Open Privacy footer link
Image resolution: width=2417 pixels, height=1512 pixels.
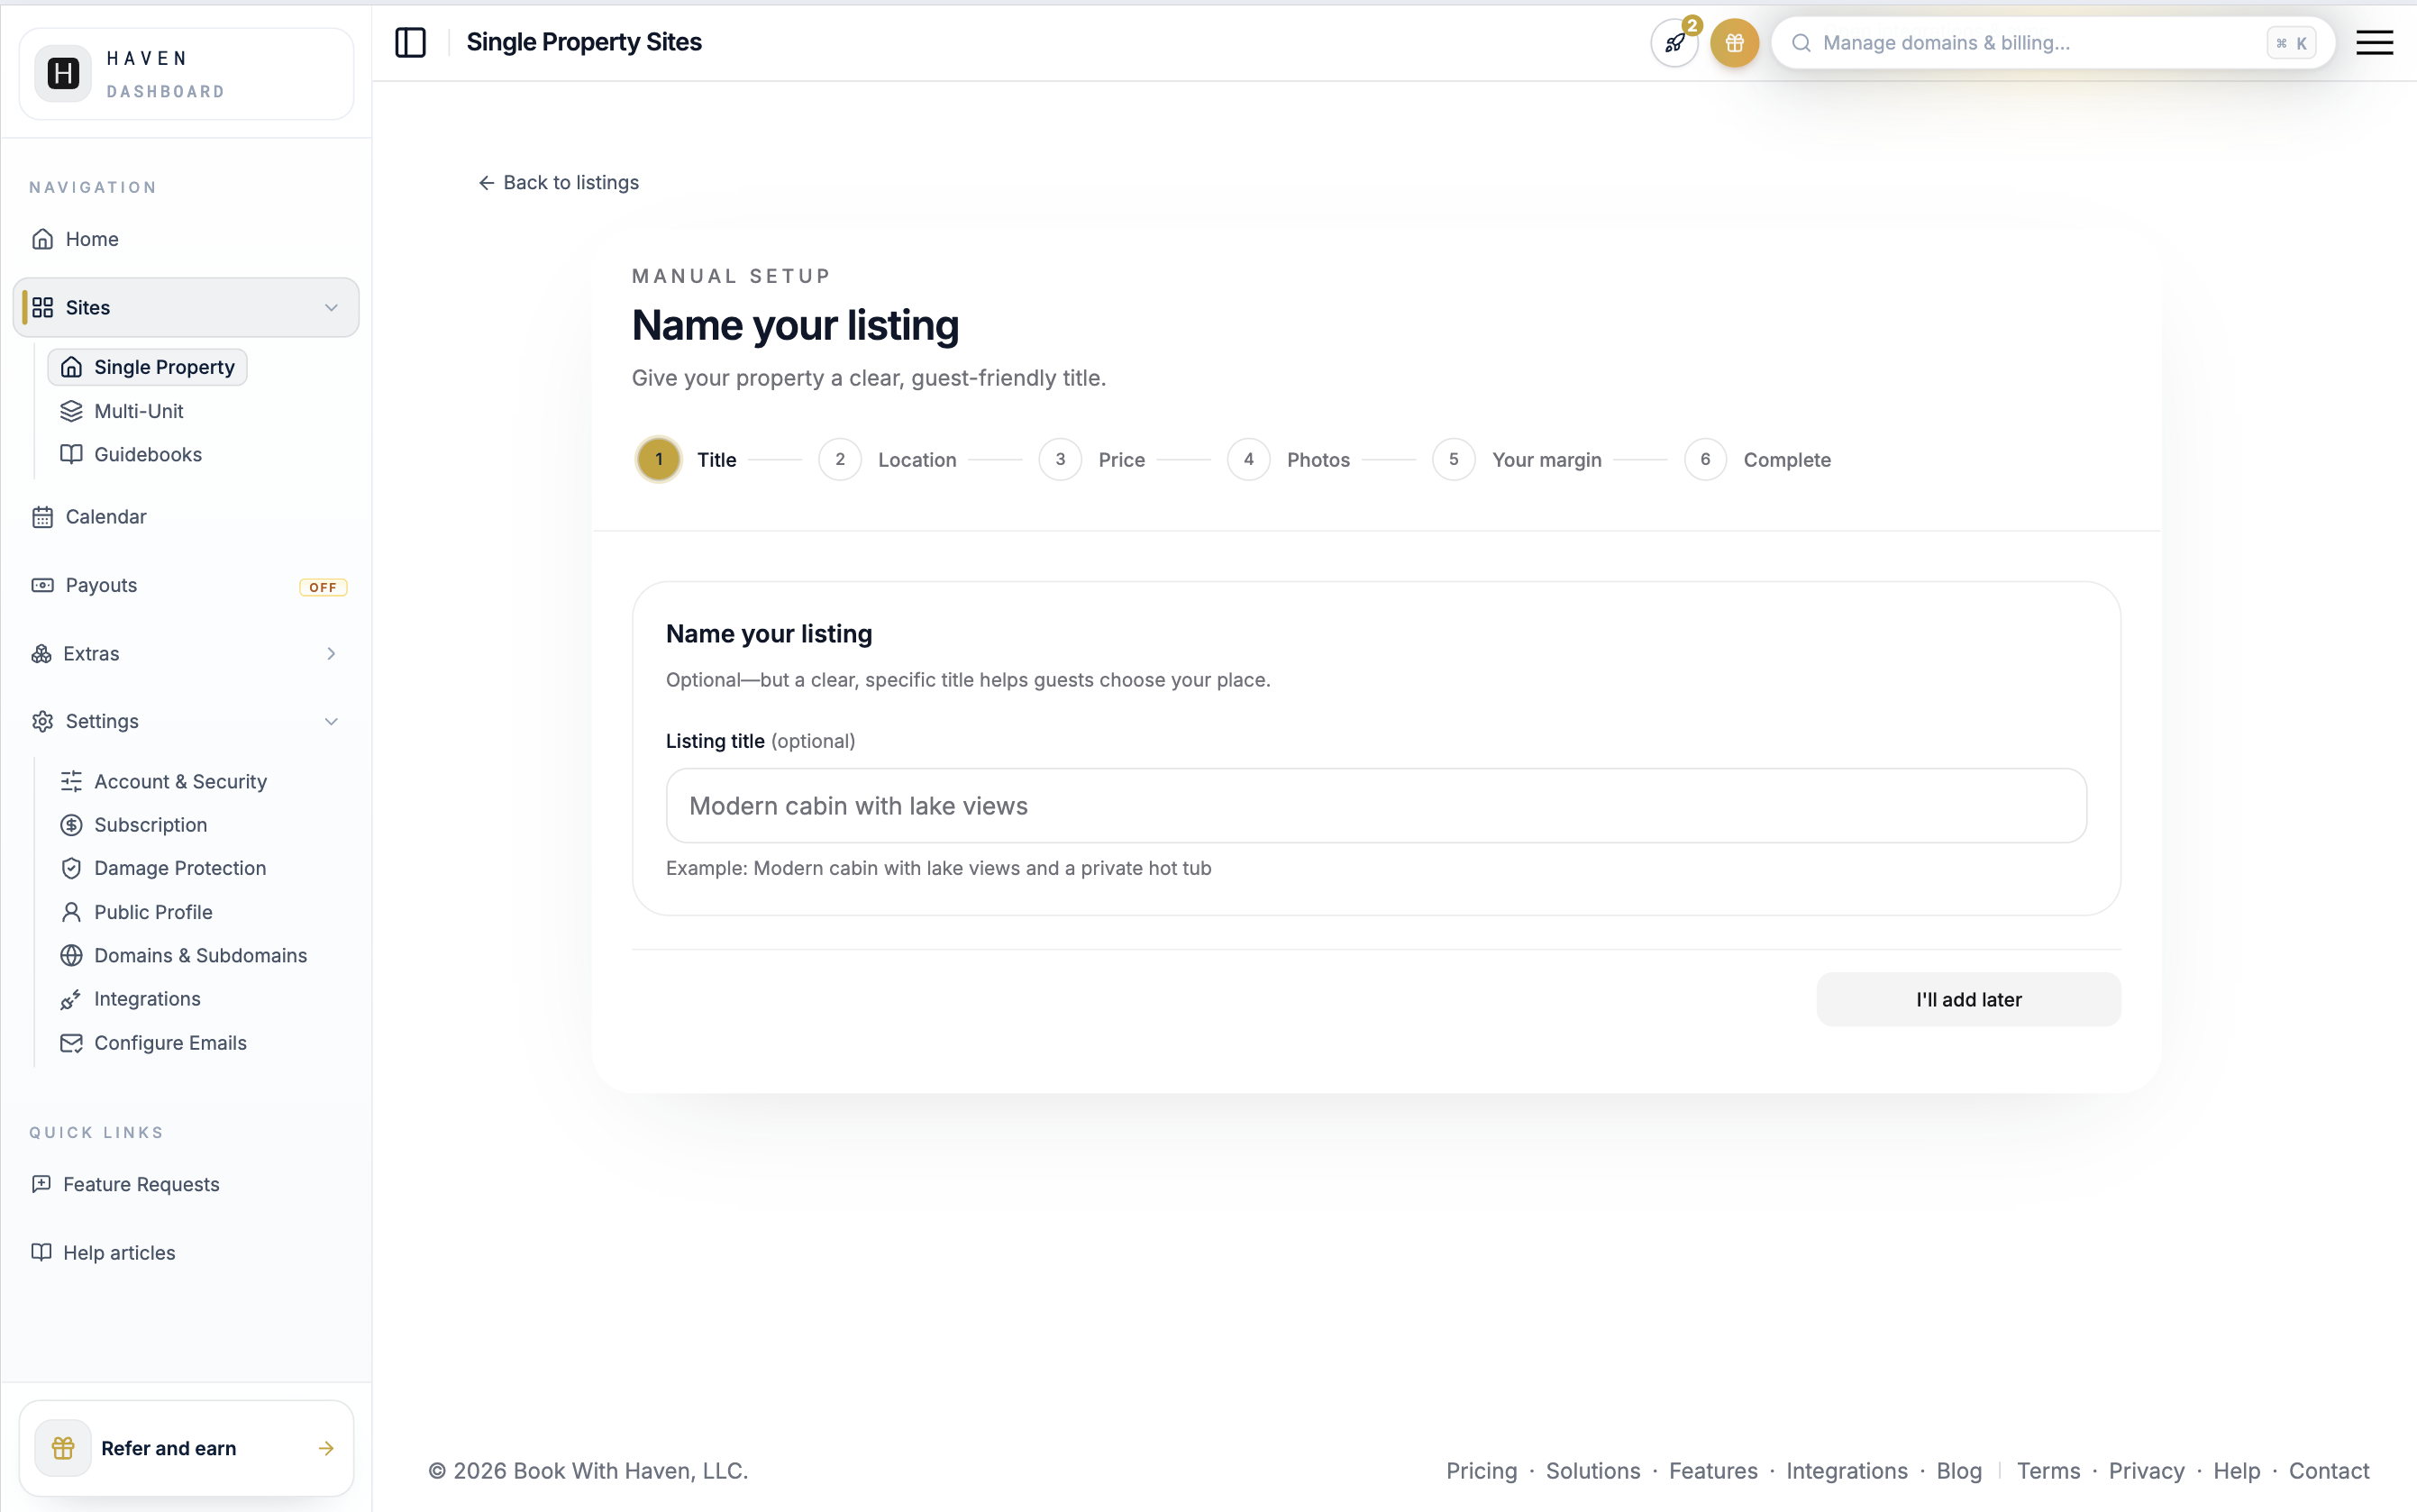click(x=2146, y=1471)
